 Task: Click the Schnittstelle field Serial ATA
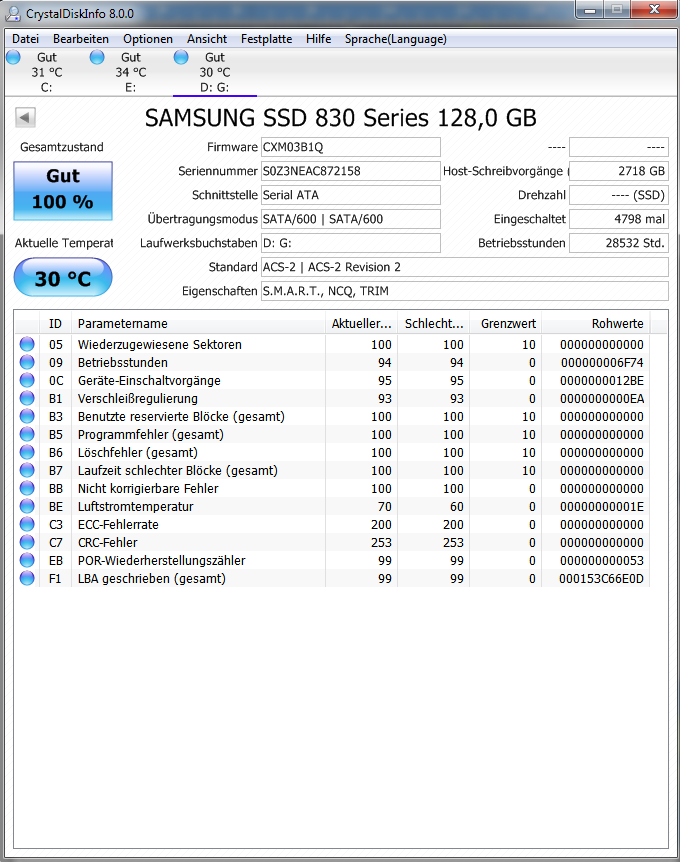click(x=351, y=195)
